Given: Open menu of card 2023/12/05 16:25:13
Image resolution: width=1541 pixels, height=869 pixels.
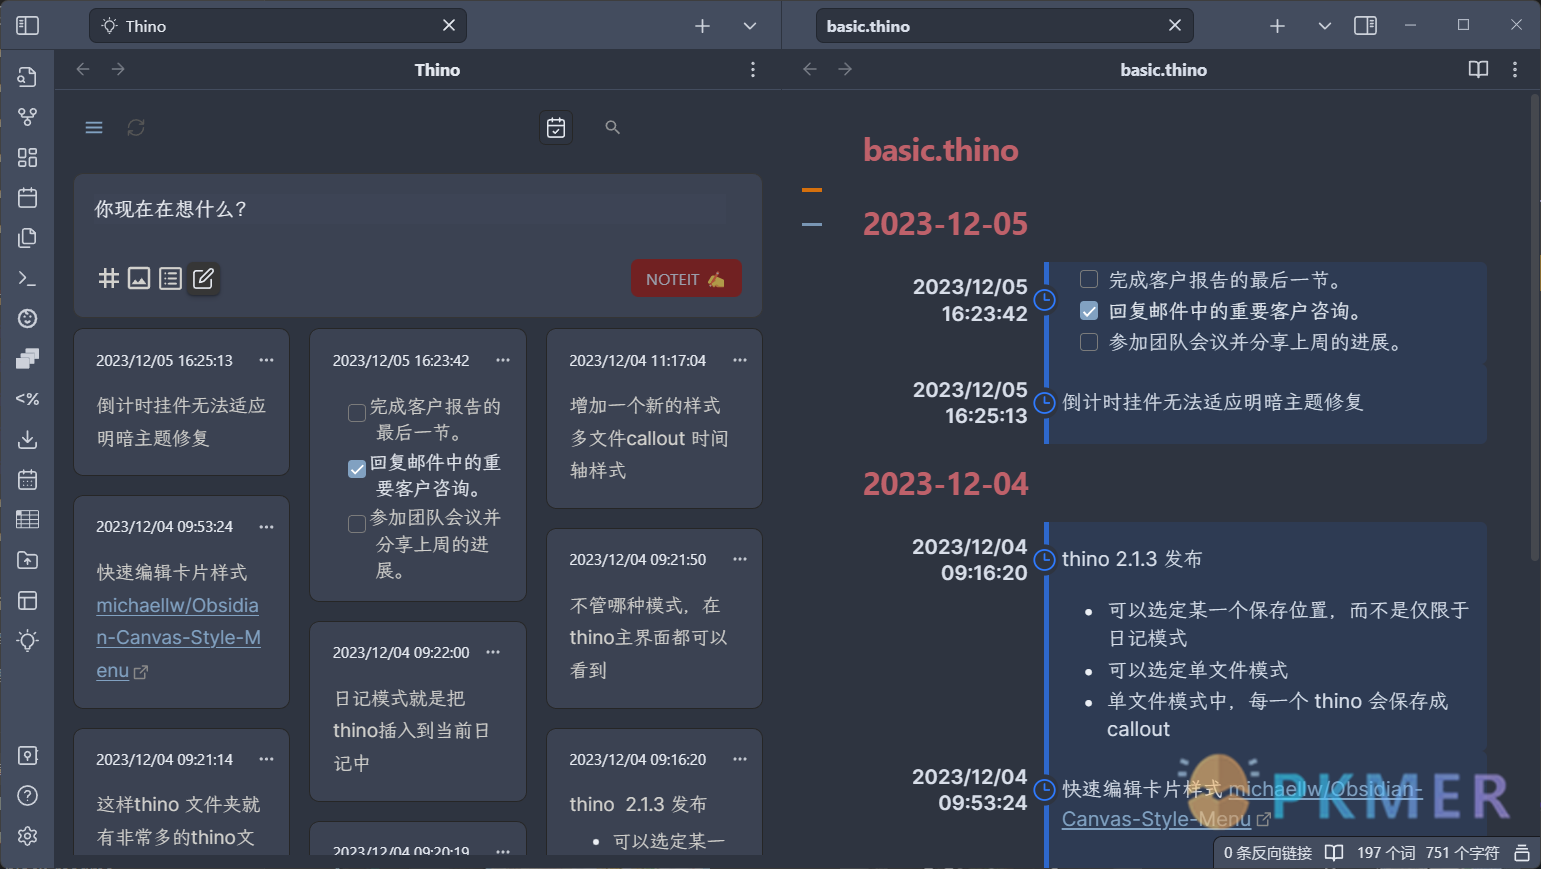Looking at the screenshot, I should click(266, 360).
